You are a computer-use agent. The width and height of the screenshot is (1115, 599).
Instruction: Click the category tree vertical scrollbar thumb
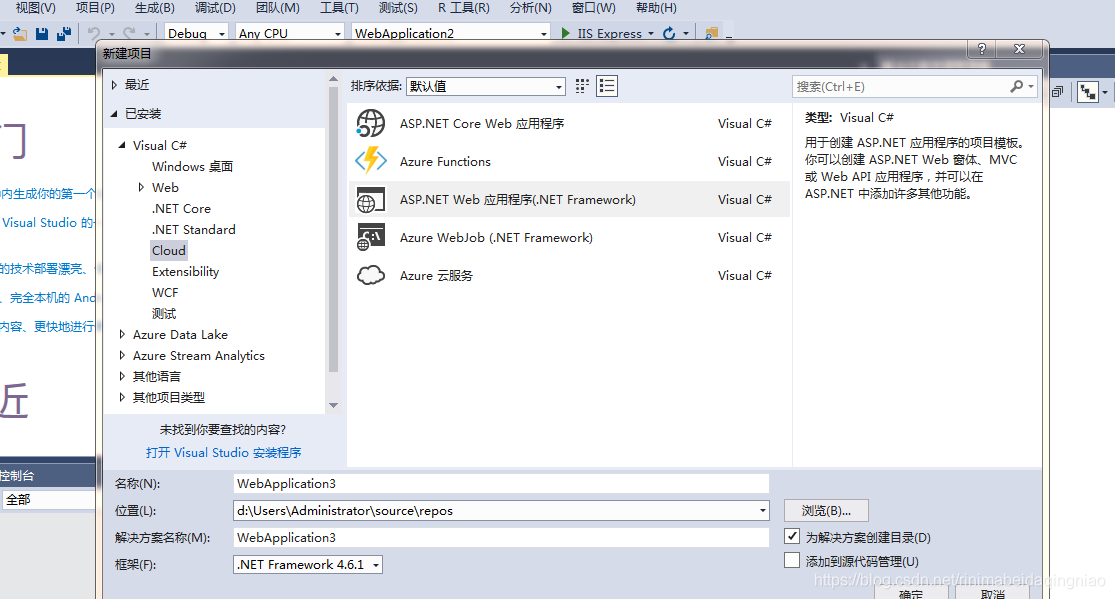[x=333, y=229]
